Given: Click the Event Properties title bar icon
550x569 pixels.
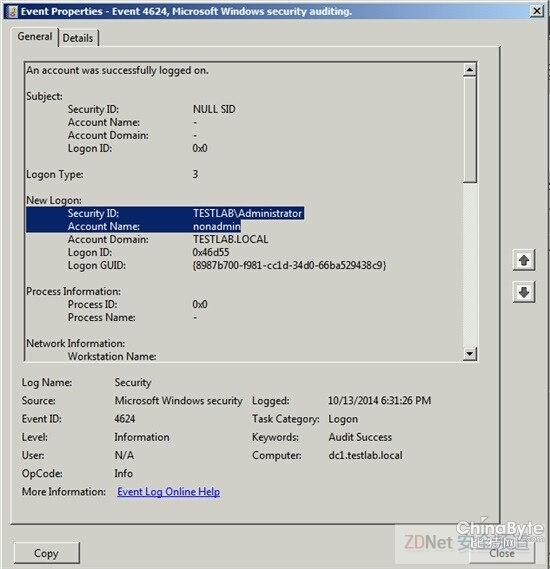Looking at the screenshot, I should (13, 12).
